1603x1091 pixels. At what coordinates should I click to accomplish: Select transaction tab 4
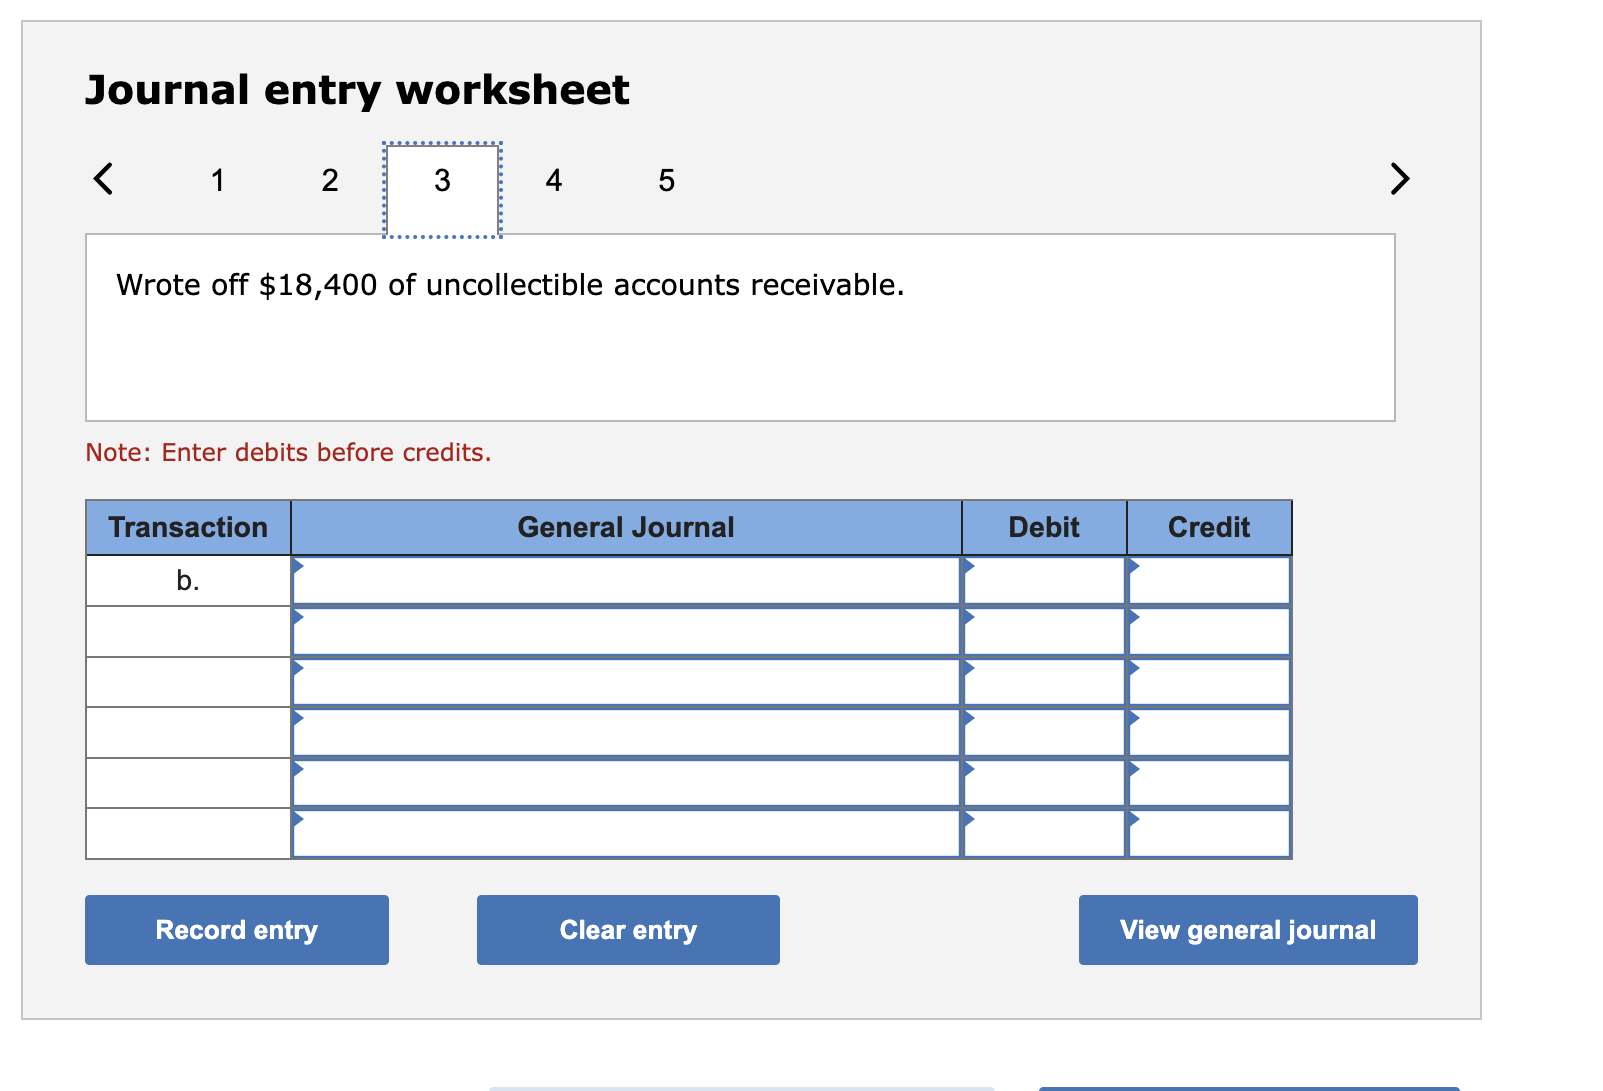coord(553,181)
